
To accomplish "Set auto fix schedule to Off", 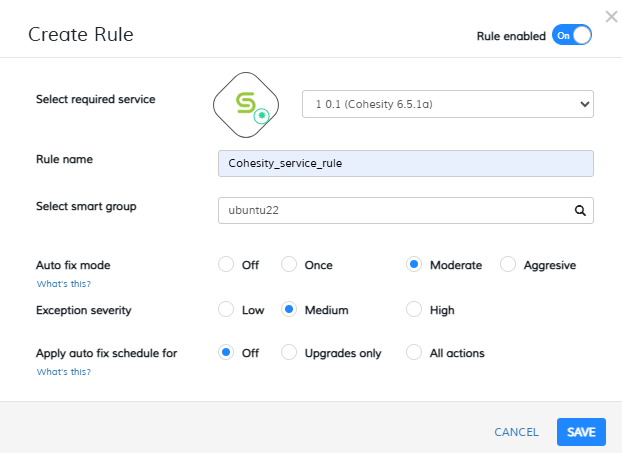I will tap(226, 353).
